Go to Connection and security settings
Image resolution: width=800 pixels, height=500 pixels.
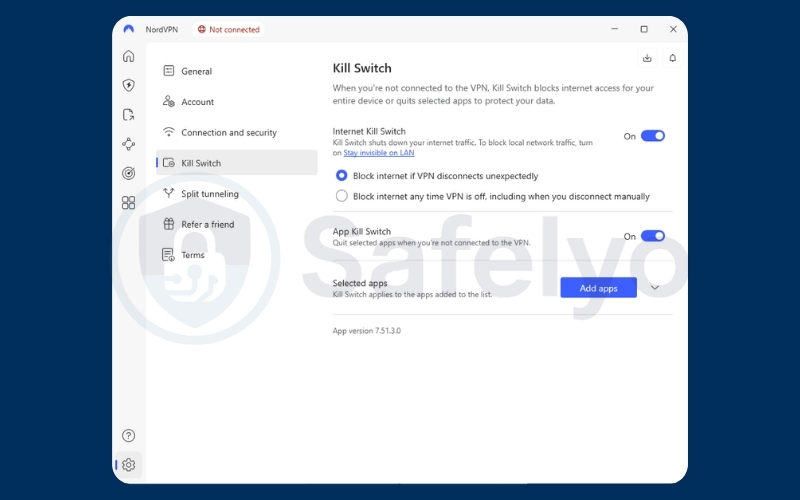pos(237,132)
